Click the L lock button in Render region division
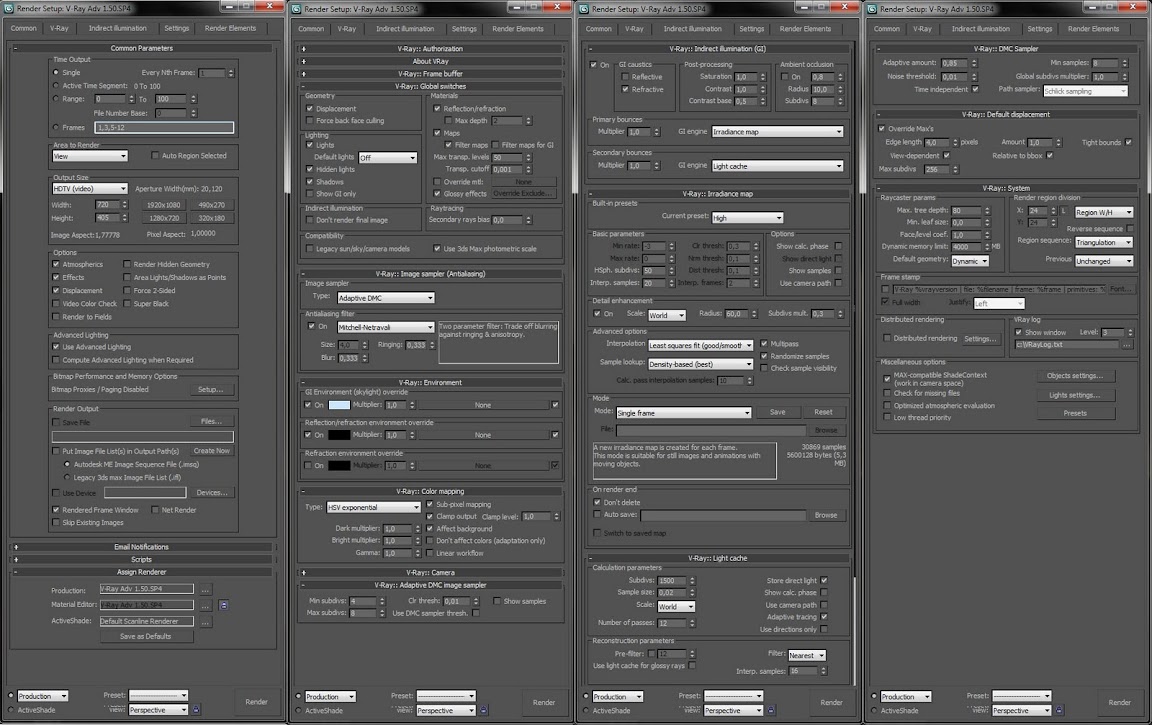 [x=1063, y=212]
